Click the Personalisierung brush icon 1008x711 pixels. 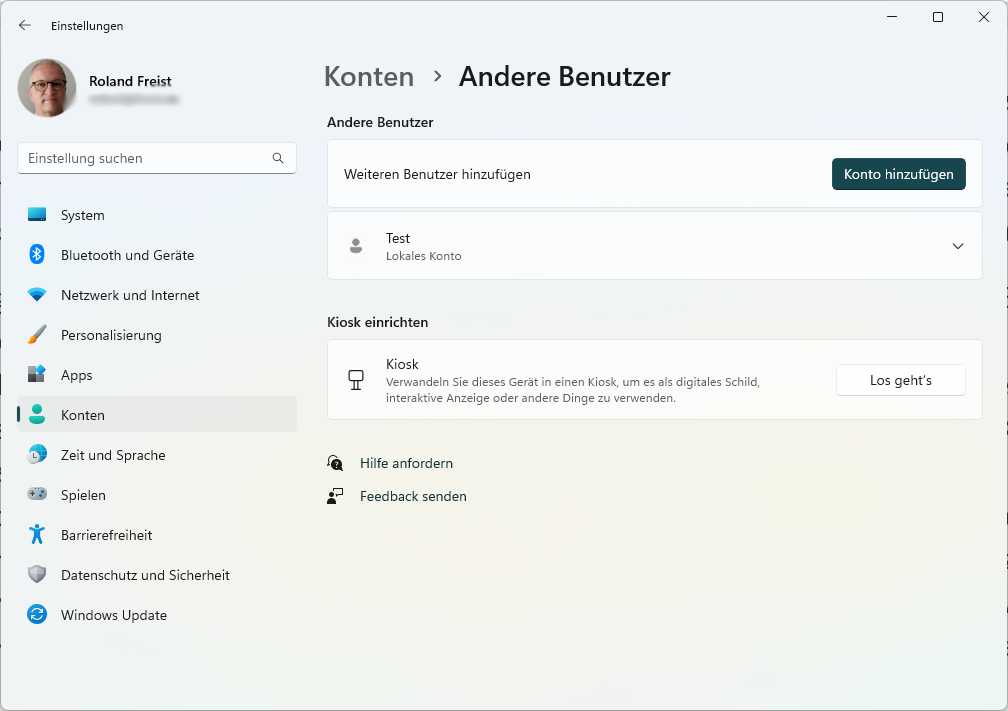pos(36,335)
